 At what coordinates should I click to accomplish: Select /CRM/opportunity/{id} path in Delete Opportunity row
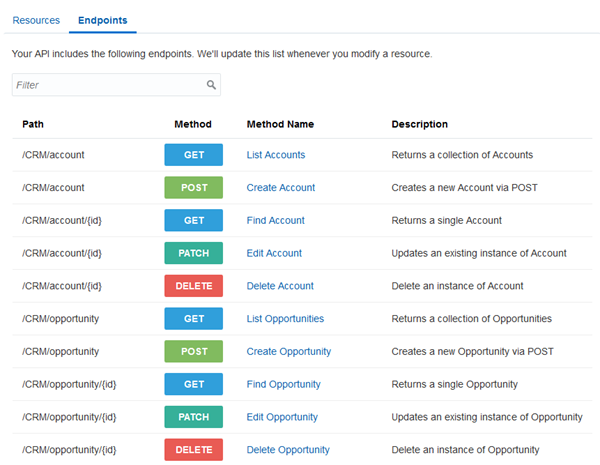coord(69,450)
